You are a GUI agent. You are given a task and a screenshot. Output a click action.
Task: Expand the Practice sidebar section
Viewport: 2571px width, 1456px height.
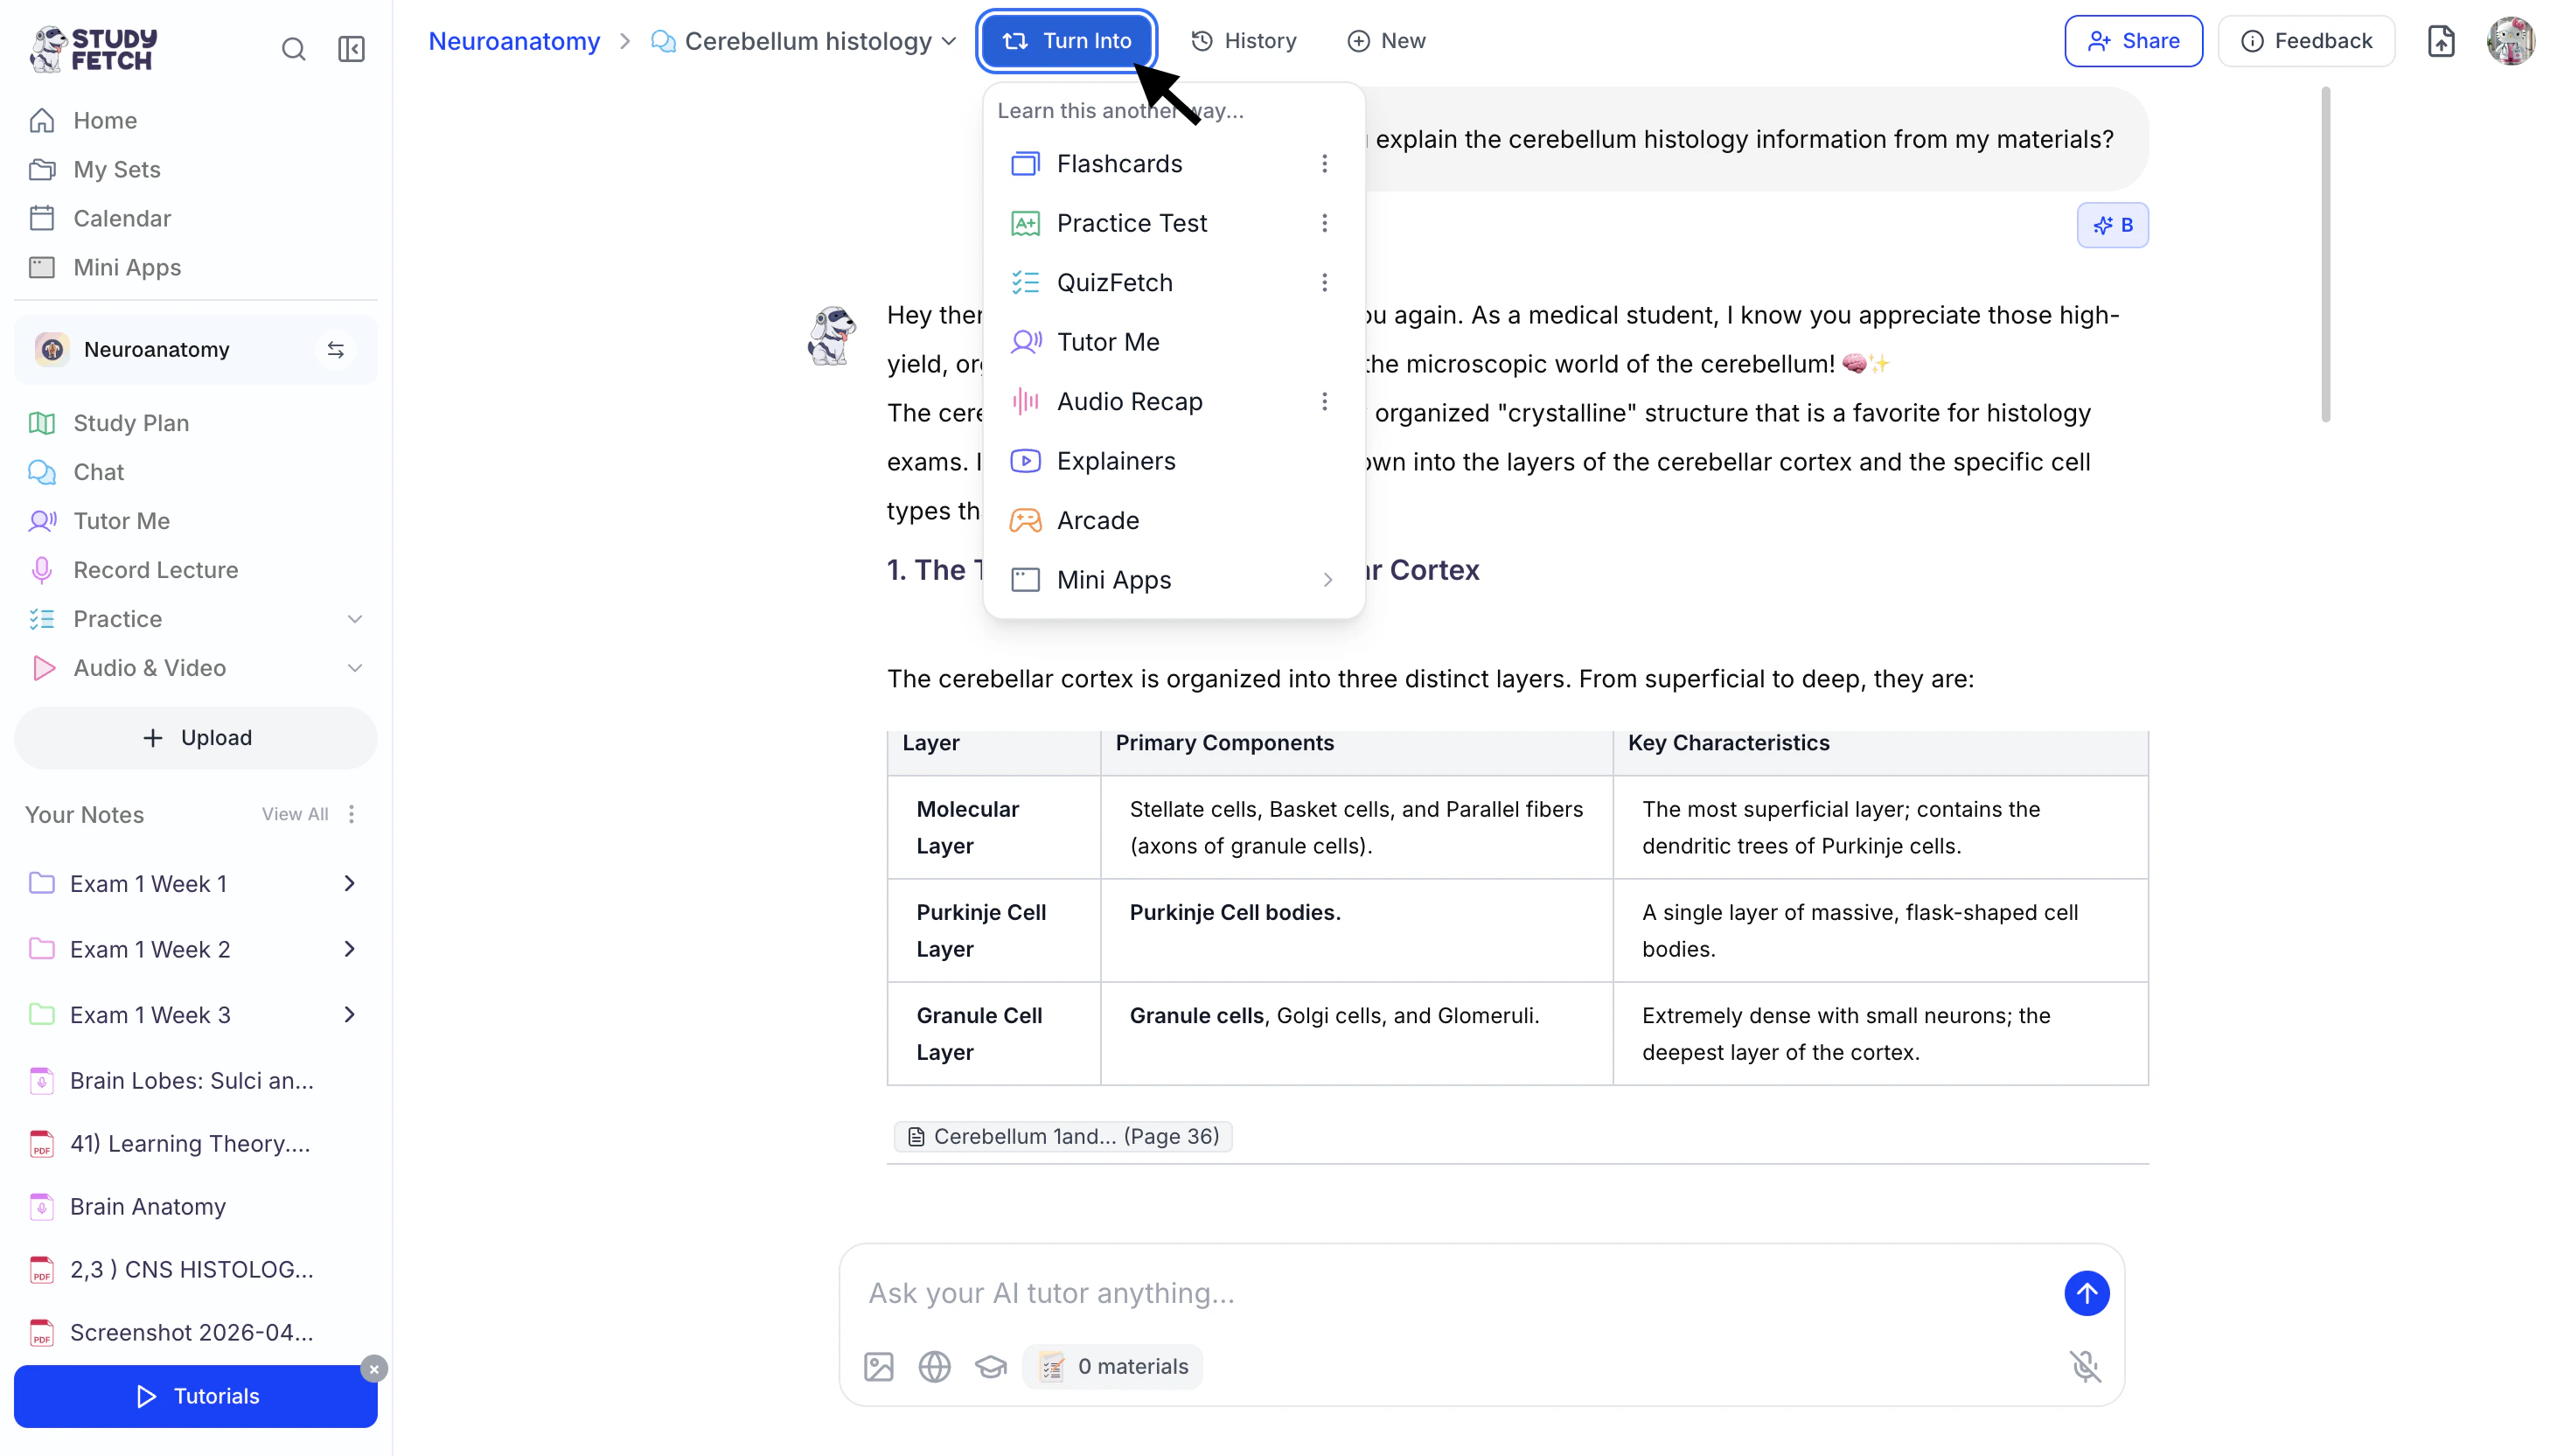[354, 619]
